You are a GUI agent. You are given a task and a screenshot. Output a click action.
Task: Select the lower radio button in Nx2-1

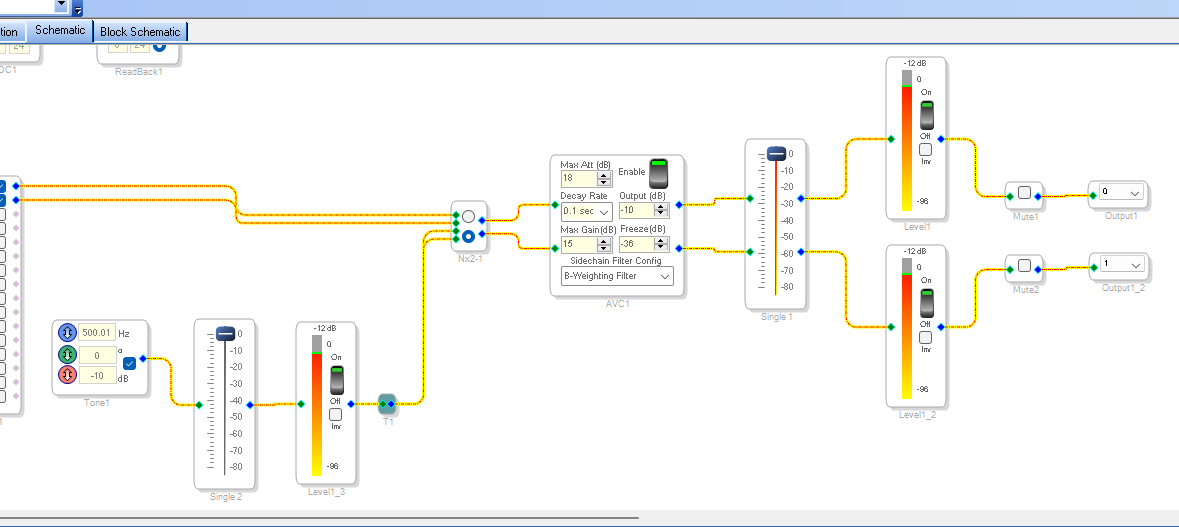pos(468,237)
